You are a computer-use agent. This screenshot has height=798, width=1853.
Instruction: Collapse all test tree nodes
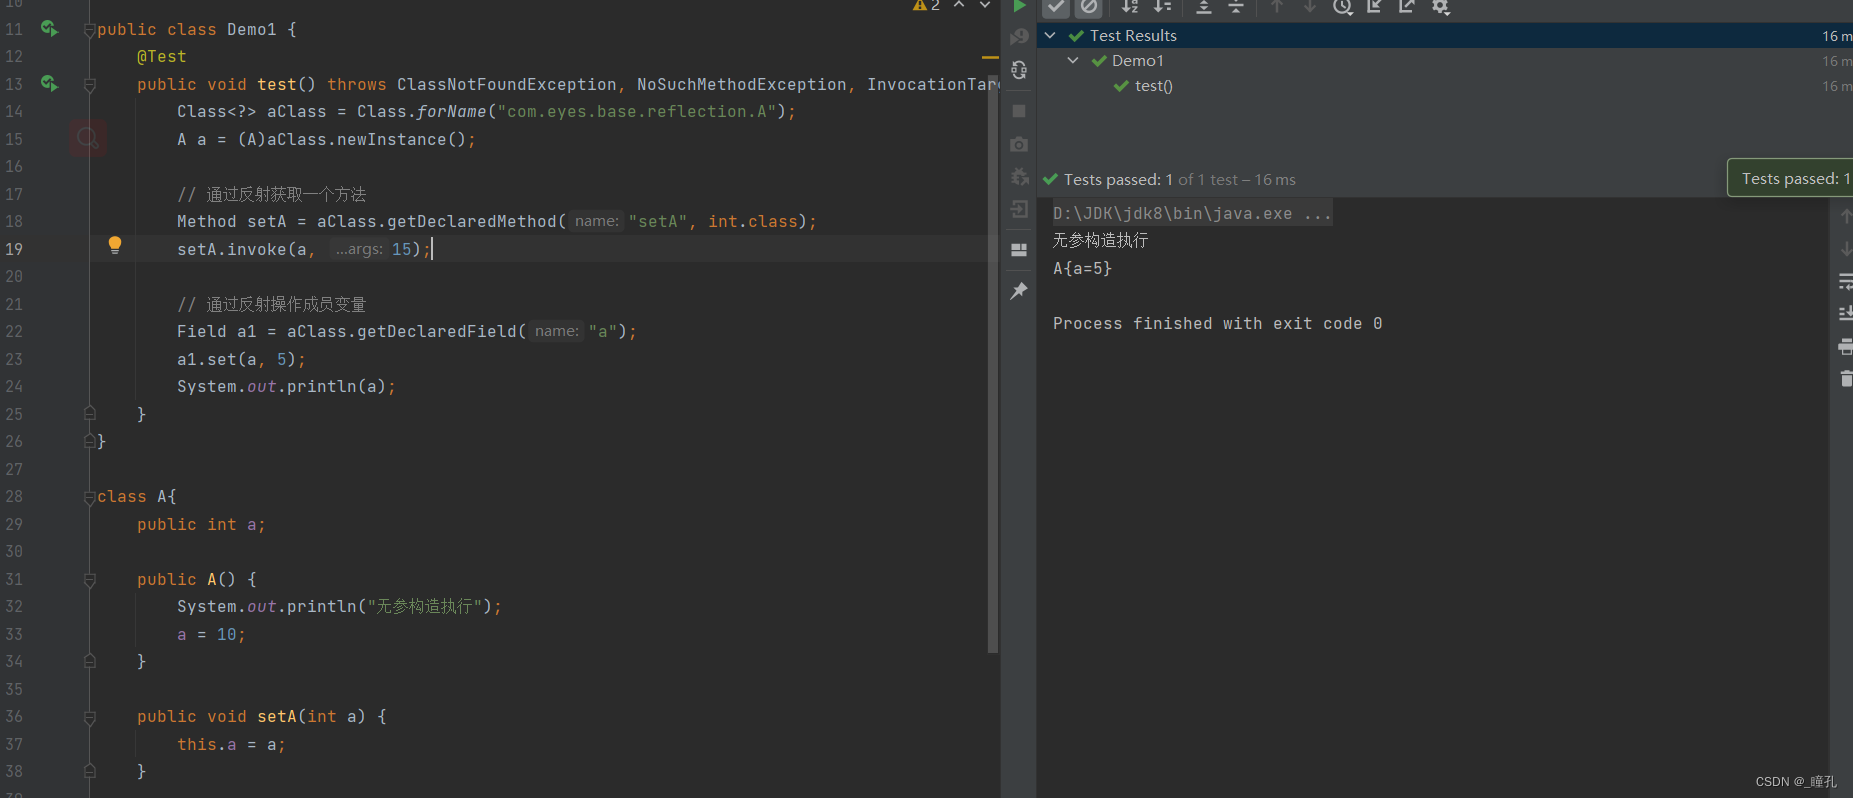pos(1236,7)
